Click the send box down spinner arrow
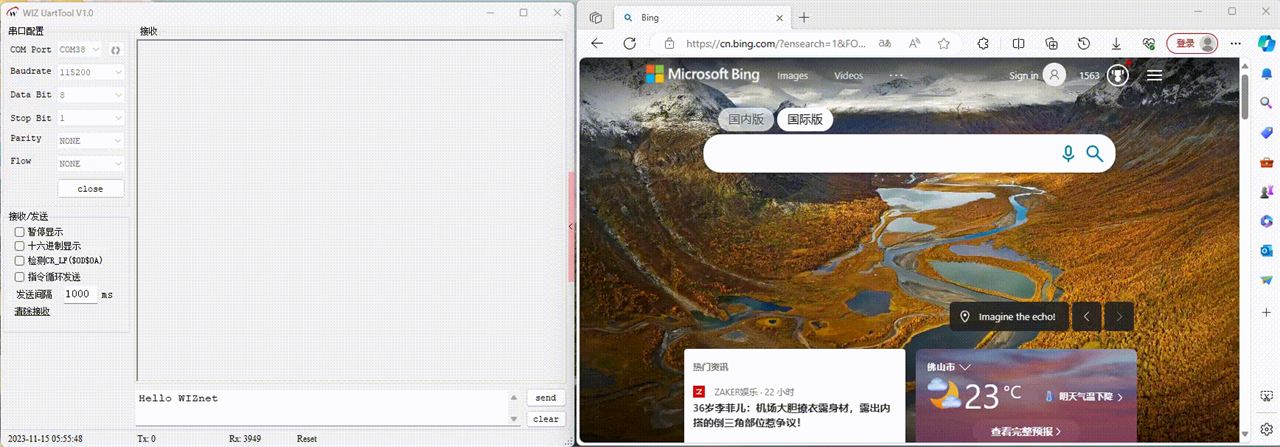 514,419
